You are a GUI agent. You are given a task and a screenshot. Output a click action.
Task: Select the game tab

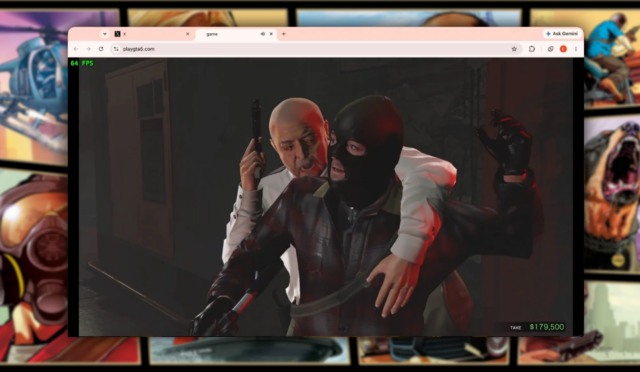coord(236,34)
